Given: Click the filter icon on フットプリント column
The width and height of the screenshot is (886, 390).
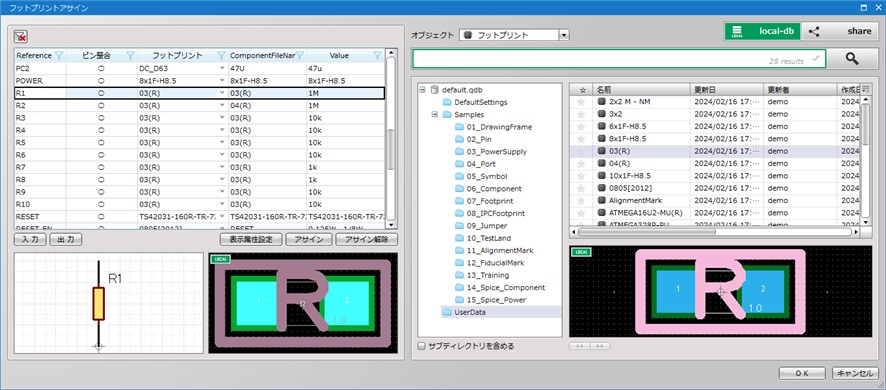Looking at the screenshot, I should coord(222,55).
